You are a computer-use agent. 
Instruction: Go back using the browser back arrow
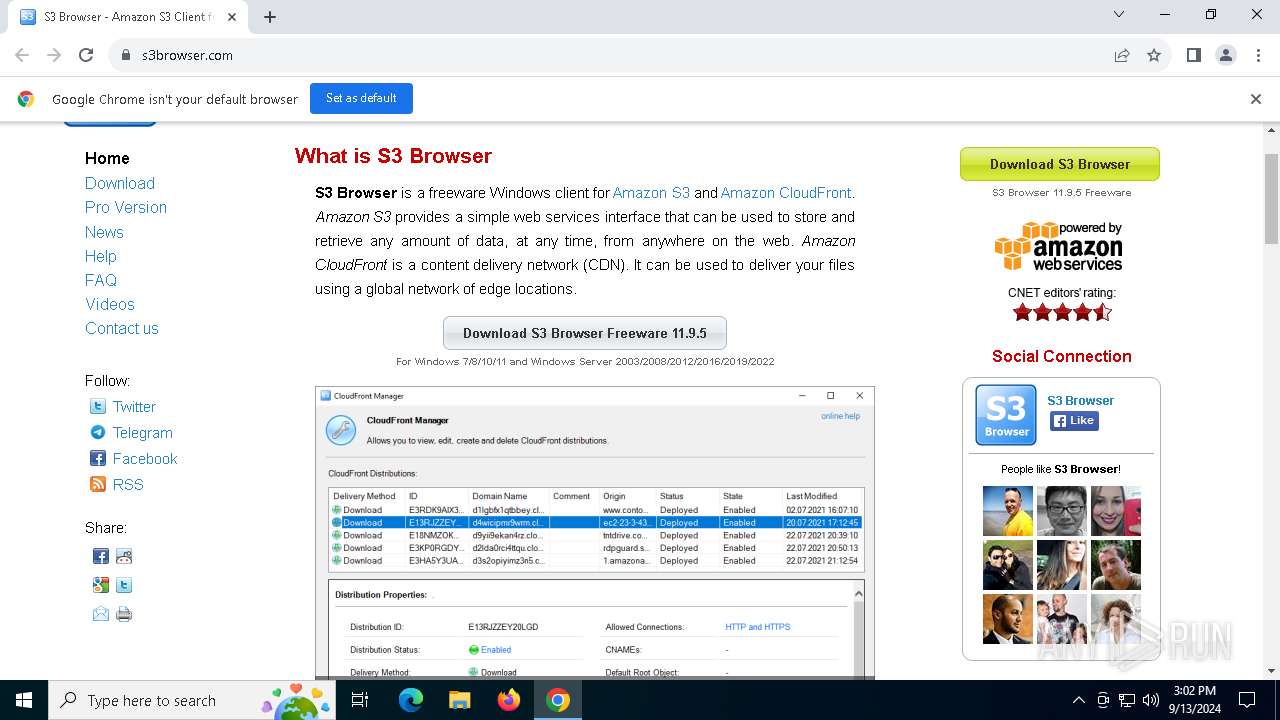(x=22, y=55)
